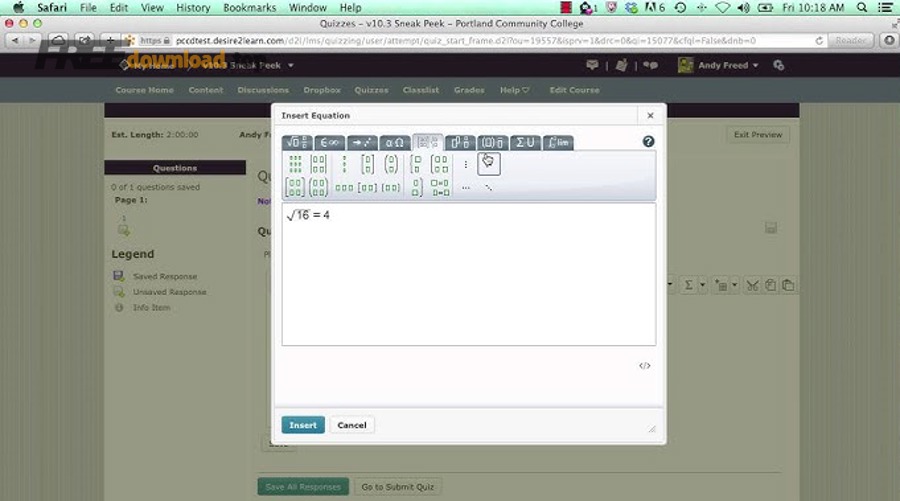Cancel the Insert Equation dialog

352,425
